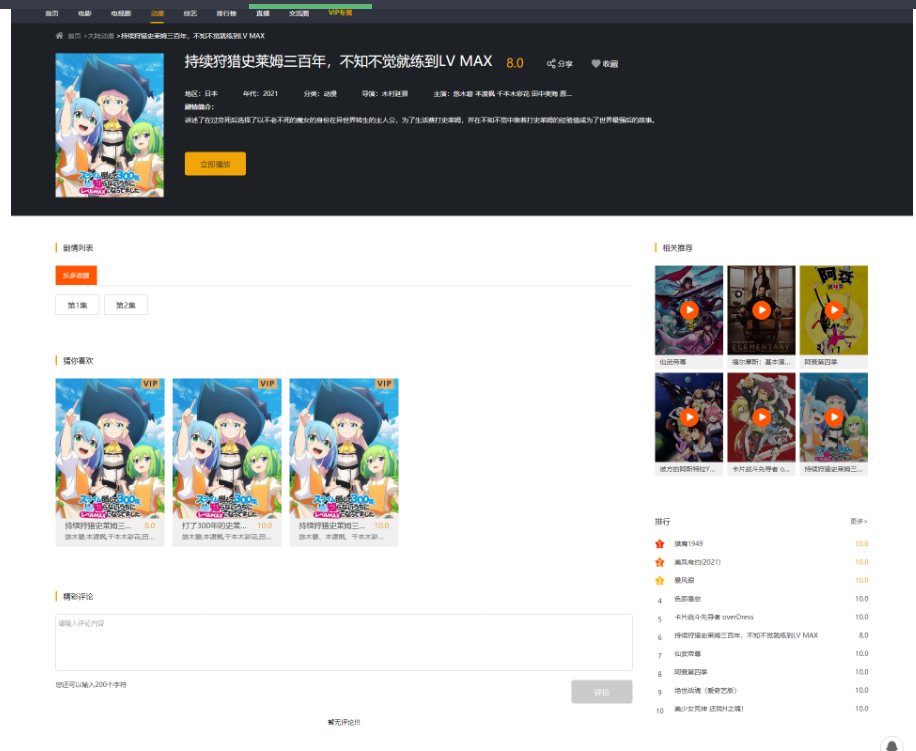Open 打了300年的史莱... recommended poster
Screen dimensions: 916x751
pyautogui.click(x=227, y=448)
